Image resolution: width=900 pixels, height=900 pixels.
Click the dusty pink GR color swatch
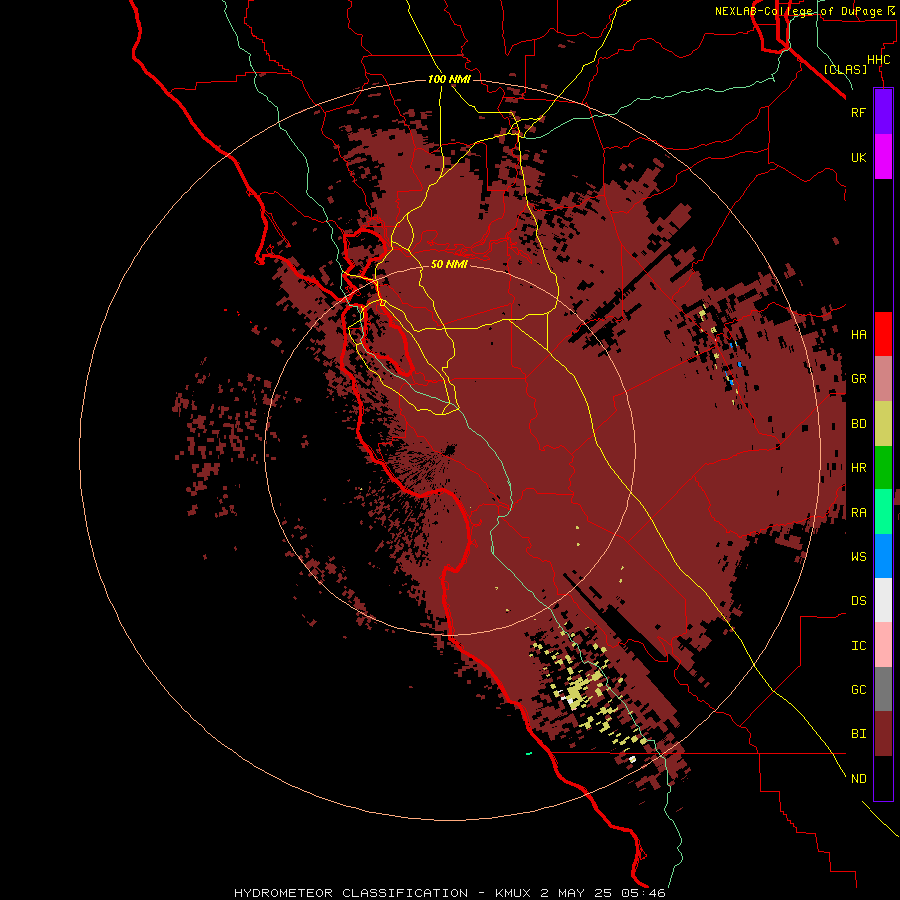[x=883, y=379]
